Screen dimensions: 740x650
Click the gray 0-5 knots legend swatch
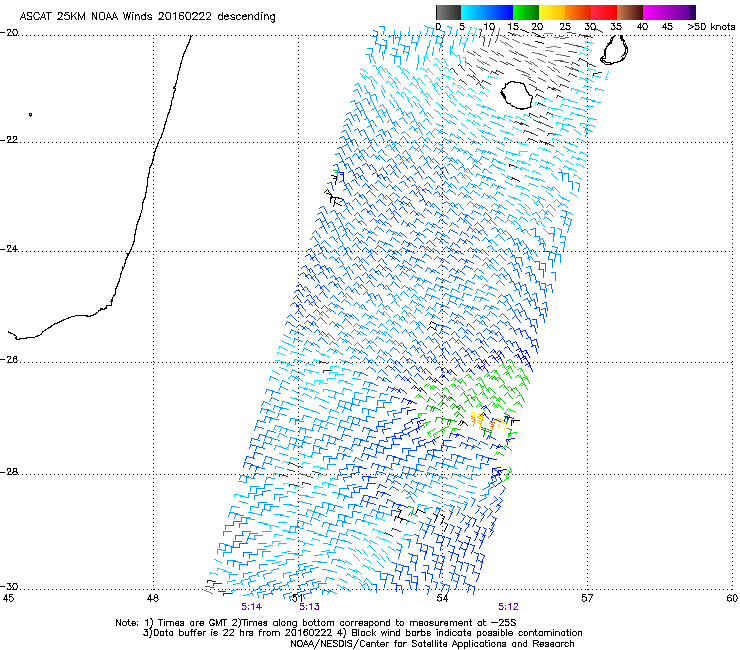(x=448, y=12)
